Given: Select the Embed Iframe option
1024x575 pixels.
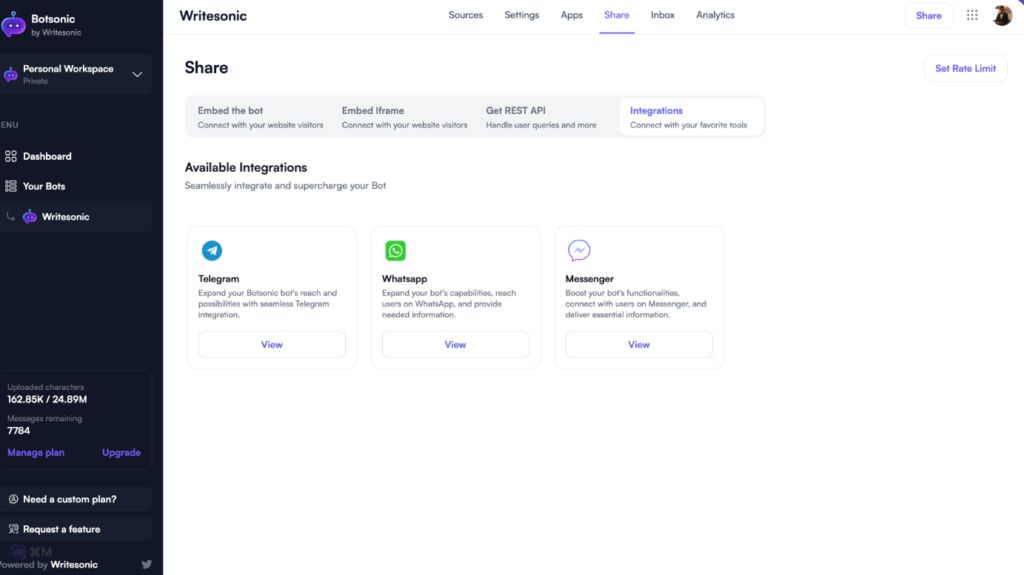Looking at the screenshot, I should point(404,117).
